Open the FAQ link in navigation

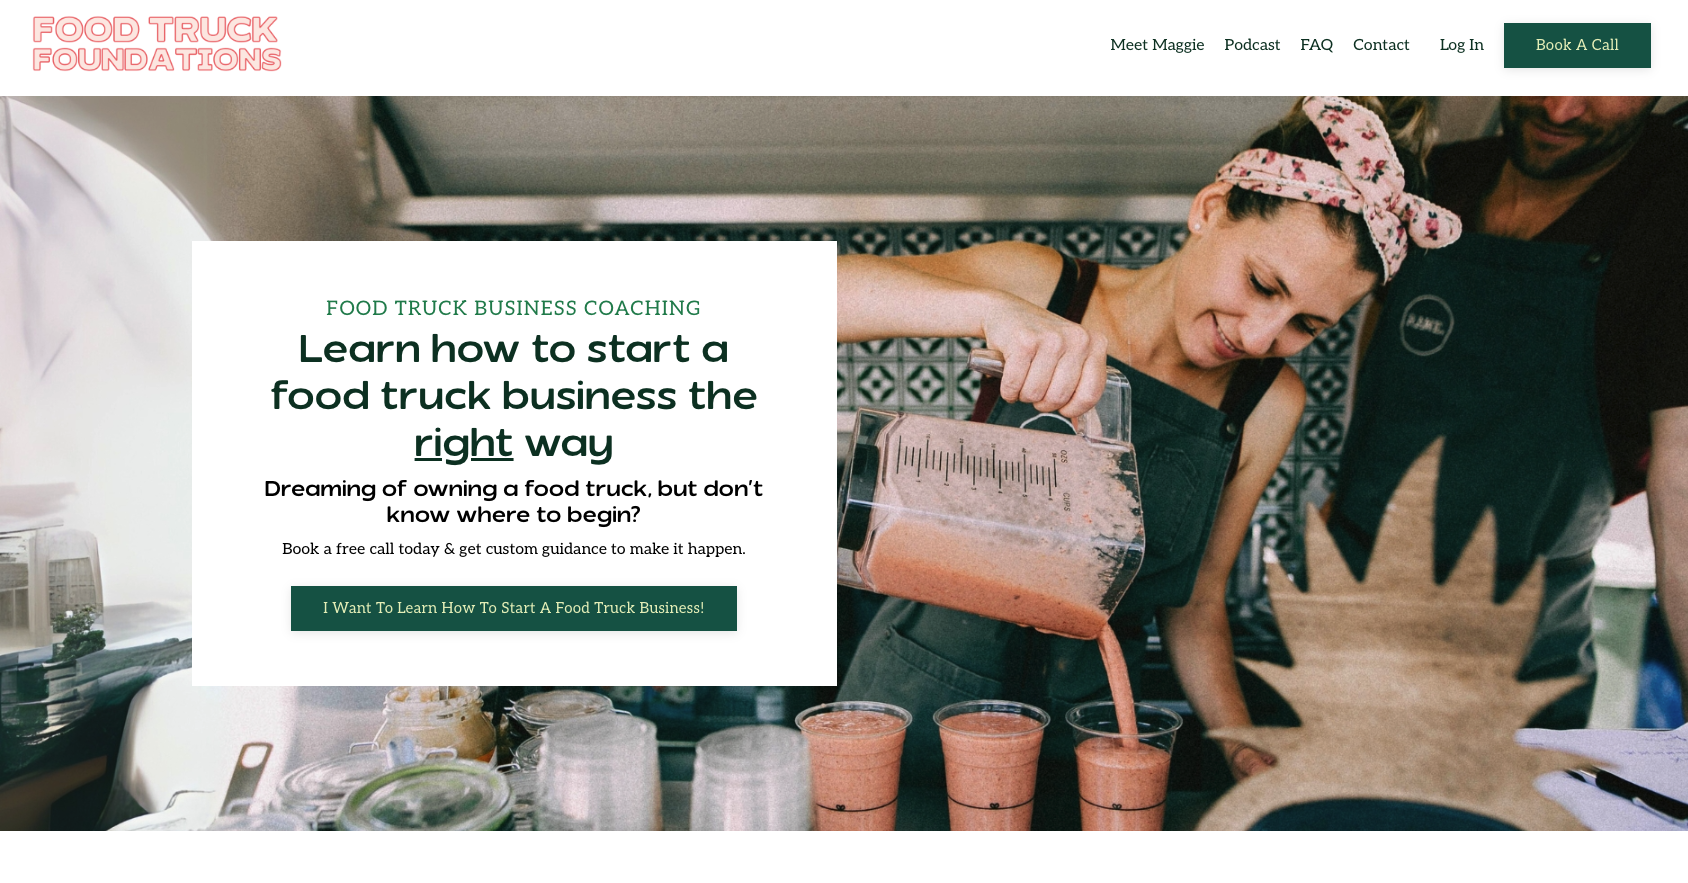pyautogui.click(x=1316, y=45)
